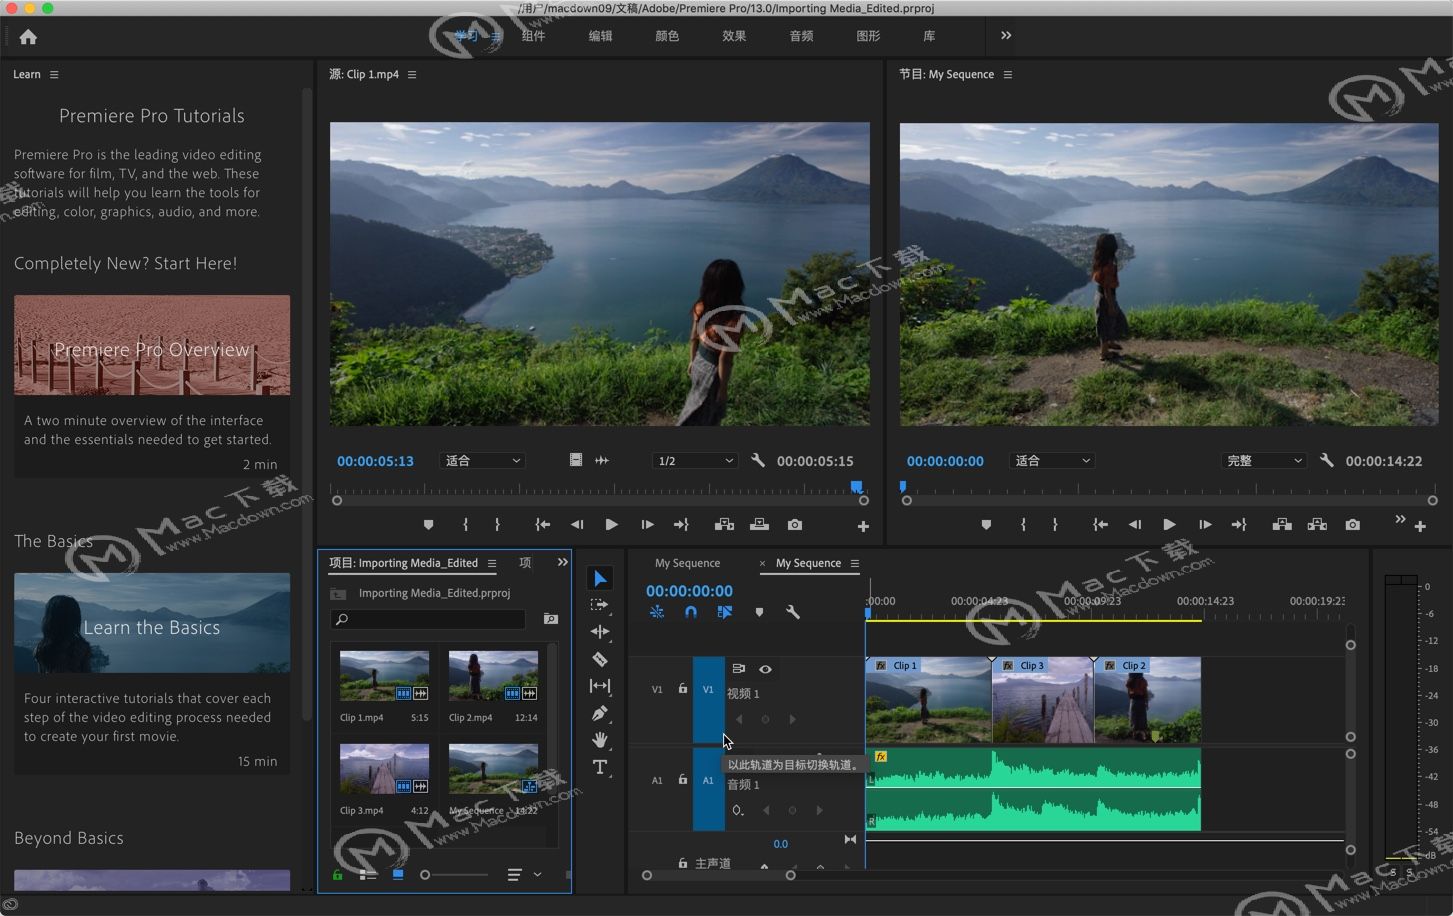1453x916 pixels.
Task: Go to Out point in program monitor
Action: (x=1239, y=525)
